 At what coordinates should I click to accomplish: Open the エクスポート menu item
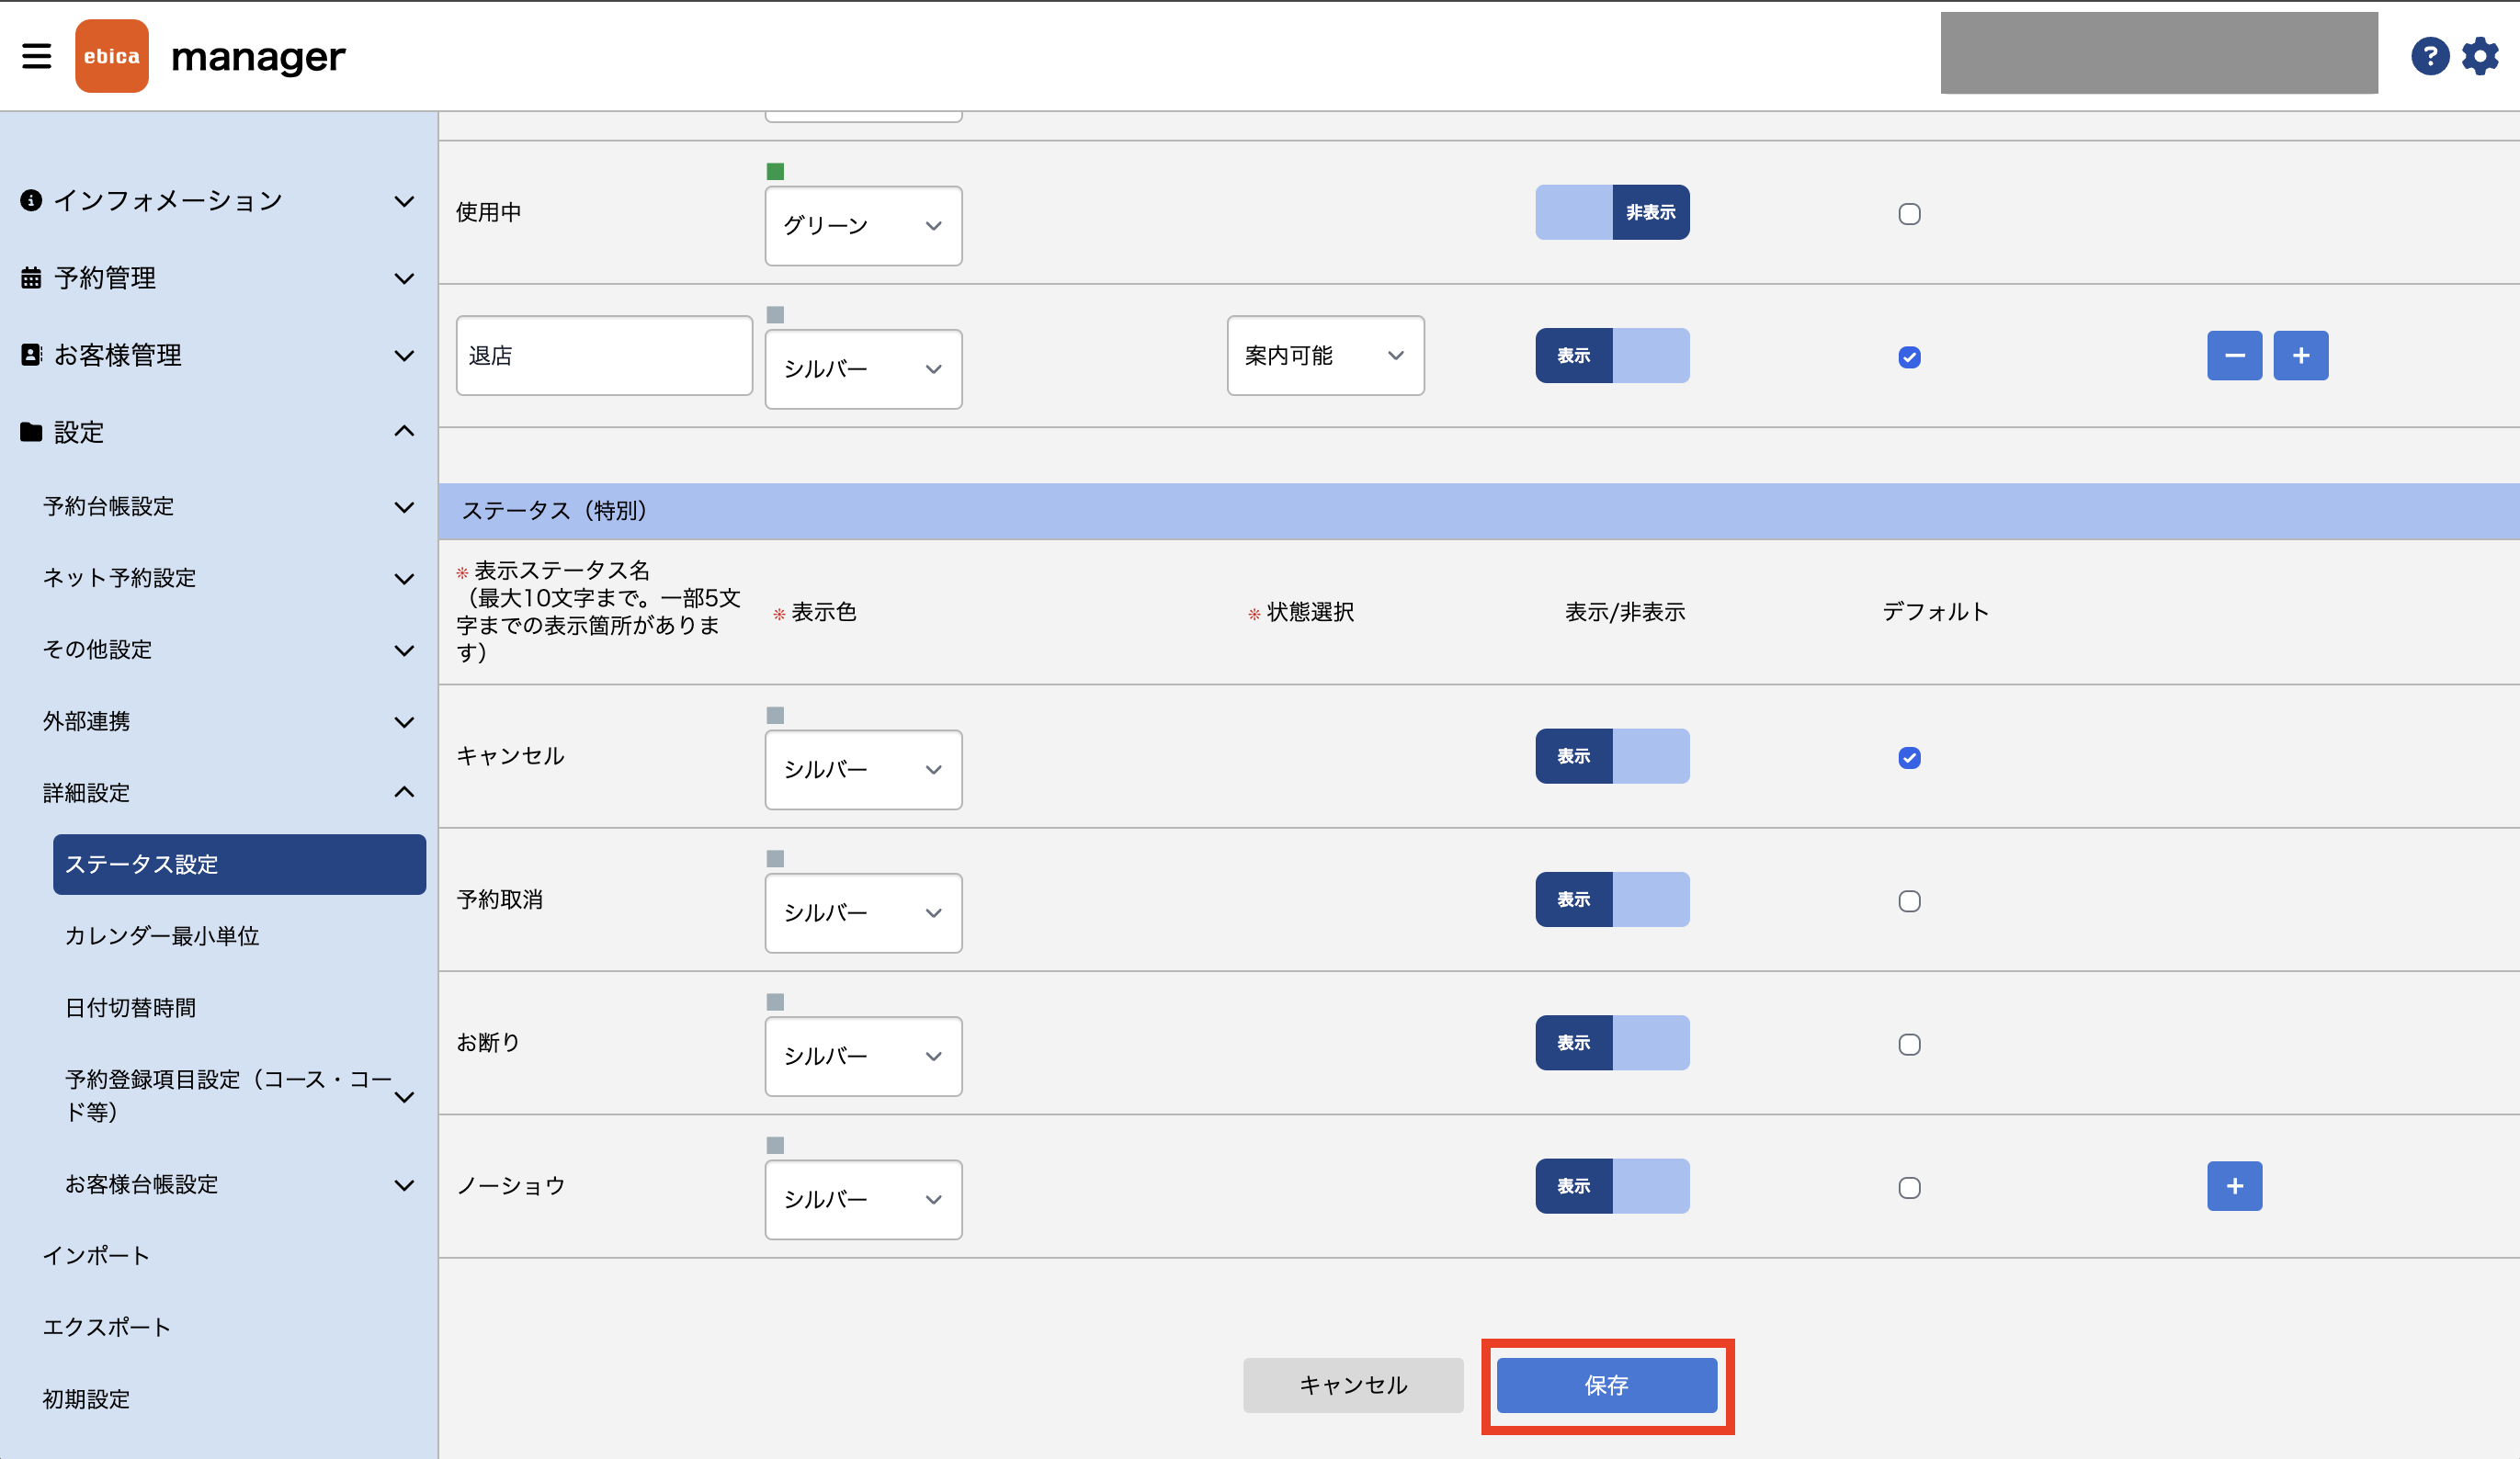click(x=106, y=1327)
